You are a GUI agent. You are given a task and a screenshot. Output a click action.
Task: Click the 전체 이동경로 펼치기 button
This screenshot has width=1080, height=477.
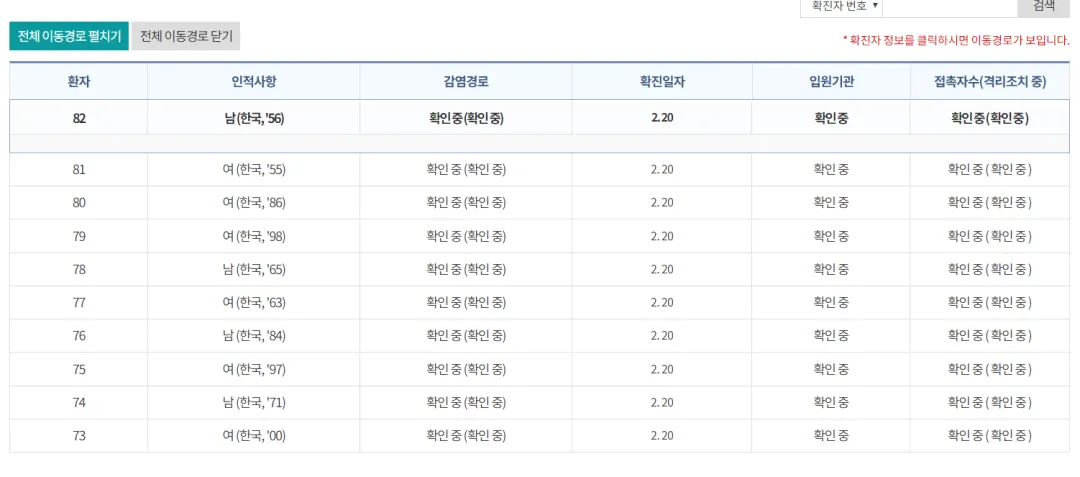(69, 36)
